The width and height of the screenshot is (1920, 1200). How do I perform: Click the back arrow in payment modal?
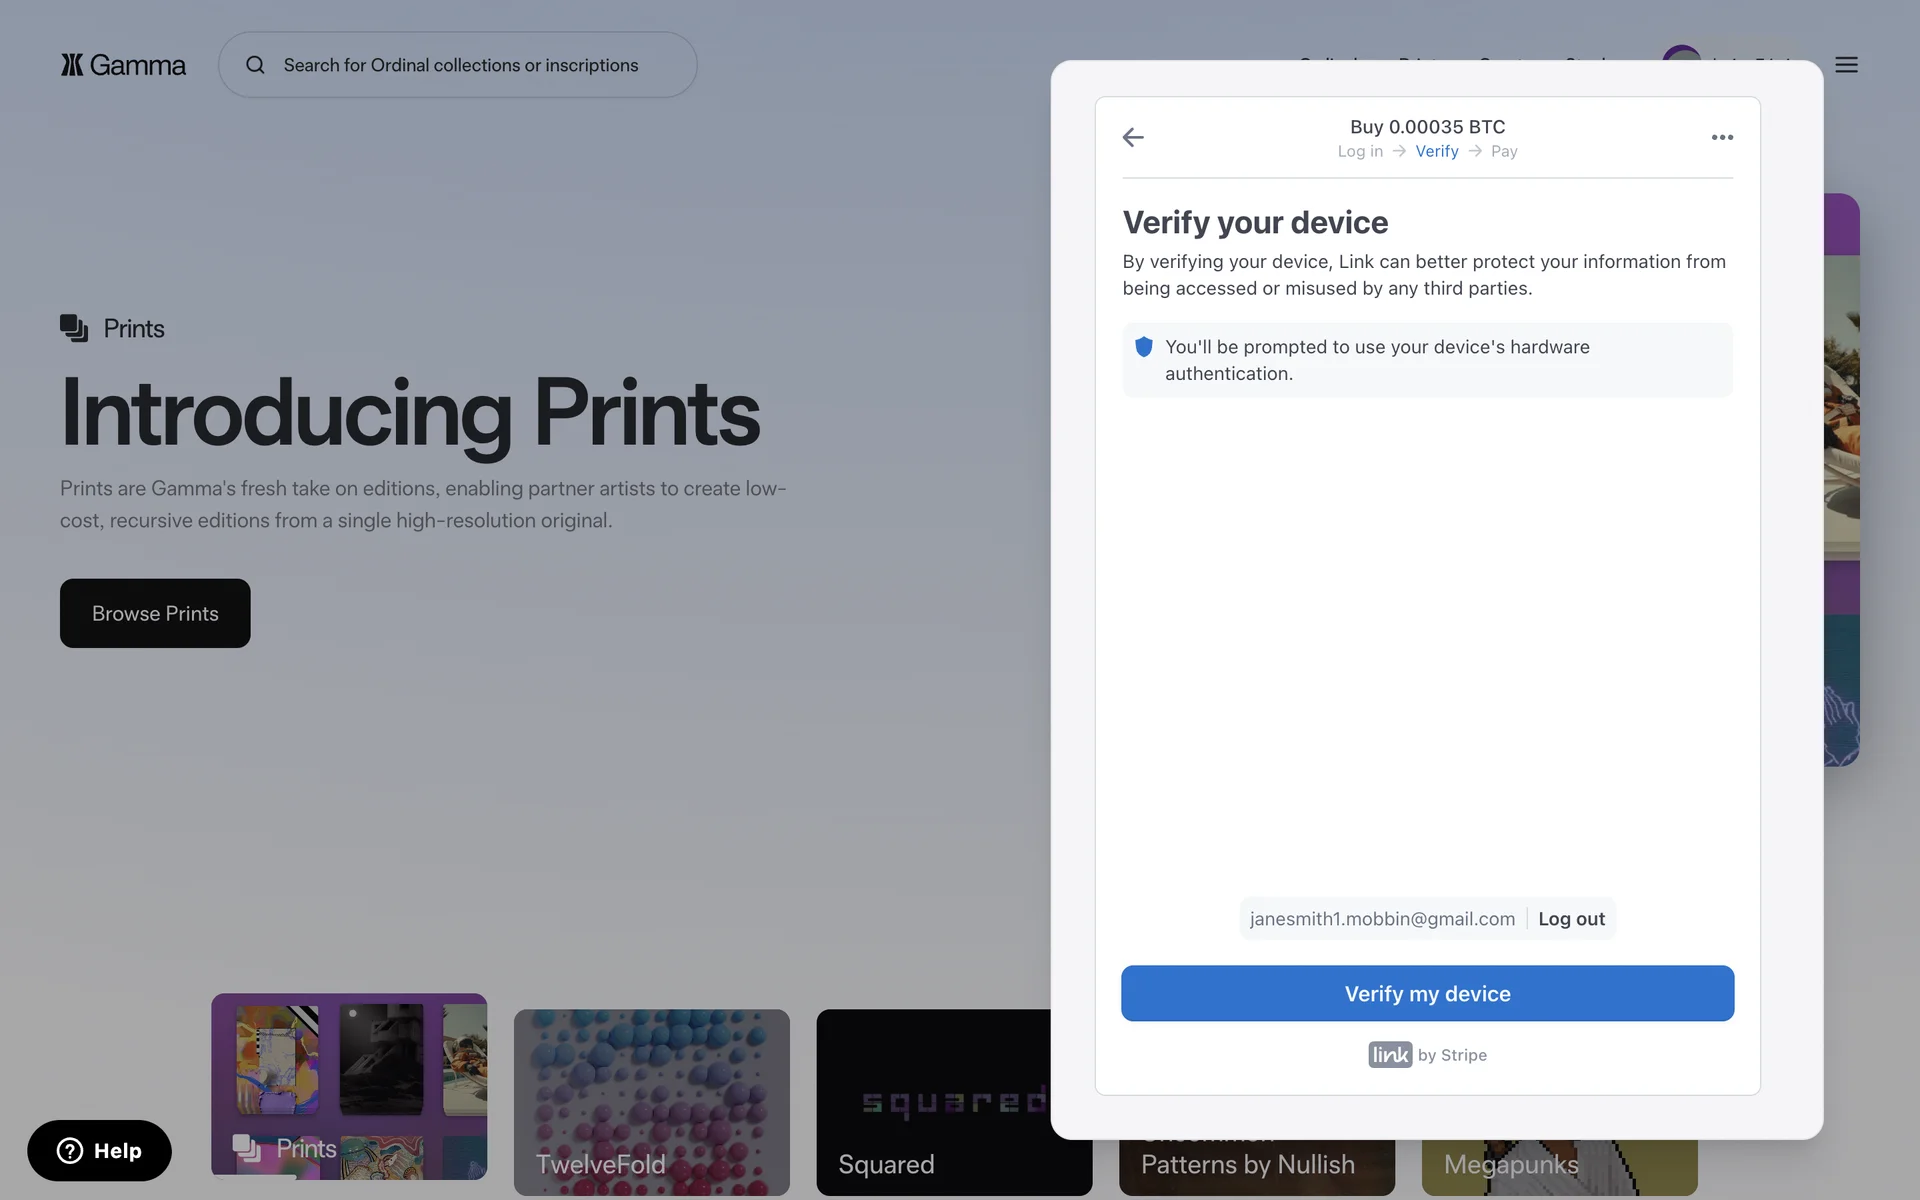click(1133, 138)
